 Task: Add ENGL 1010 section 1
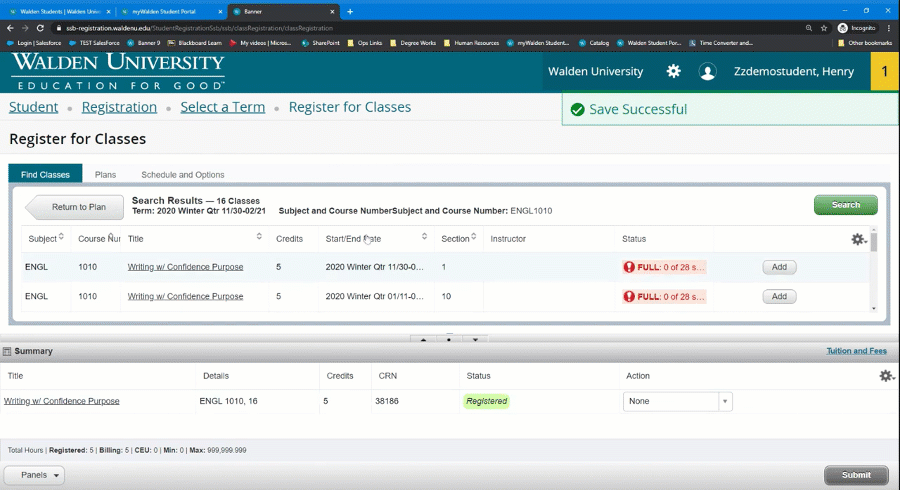[x=779, y=267]
